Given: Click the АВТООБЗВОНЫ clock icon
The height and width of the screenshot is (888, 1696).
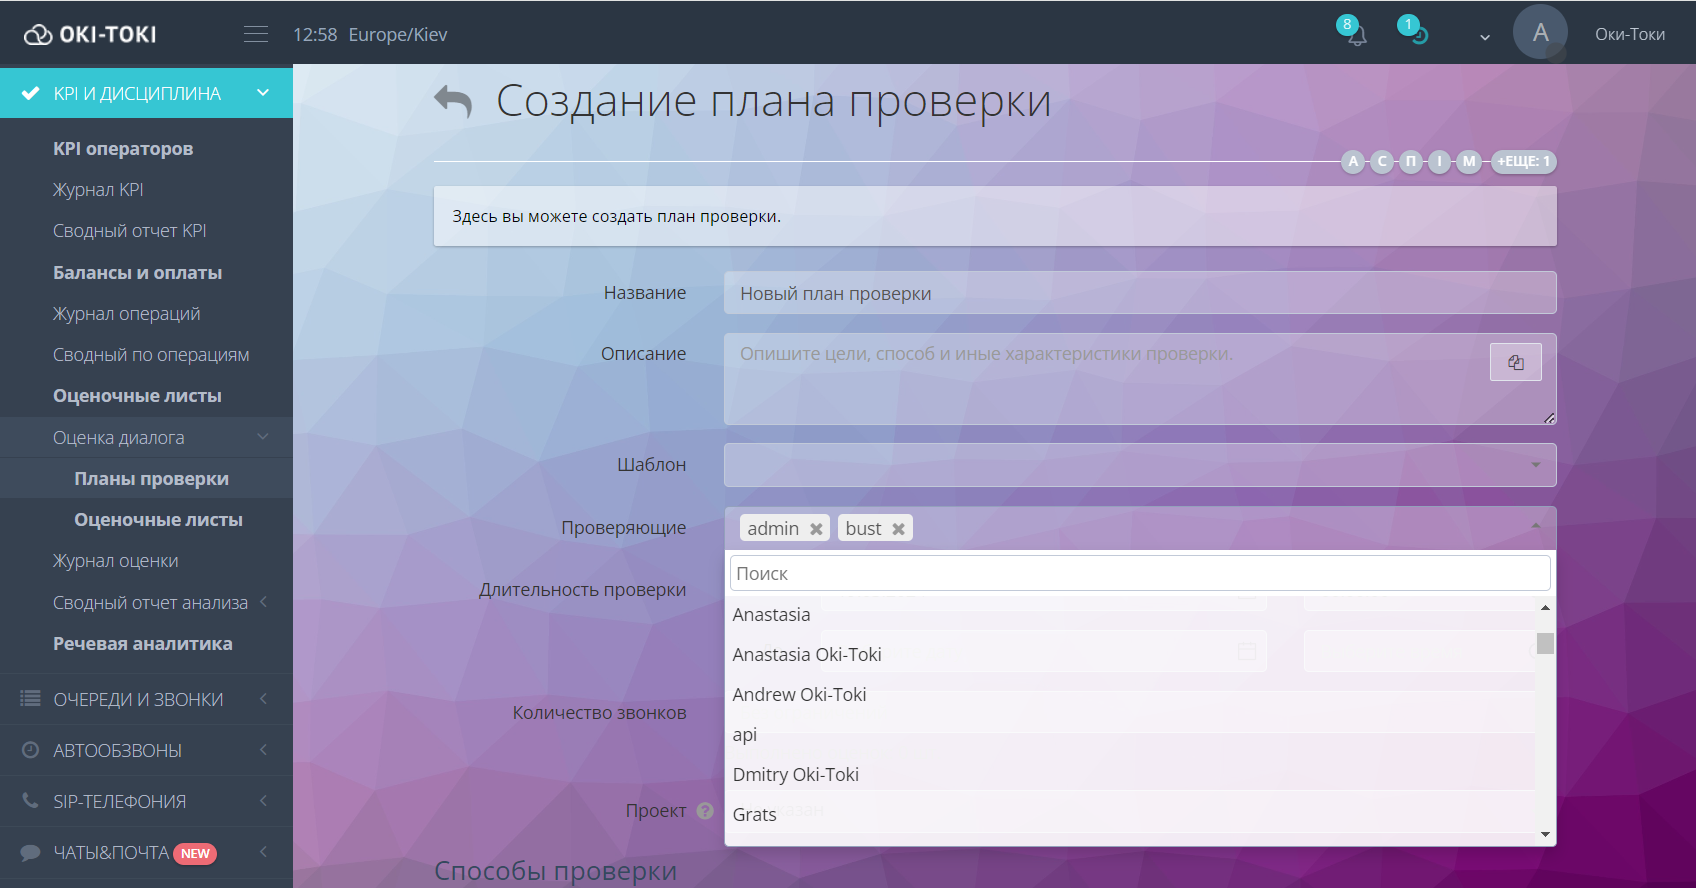Looking at the screenshot, I should (x=31, y=750).
